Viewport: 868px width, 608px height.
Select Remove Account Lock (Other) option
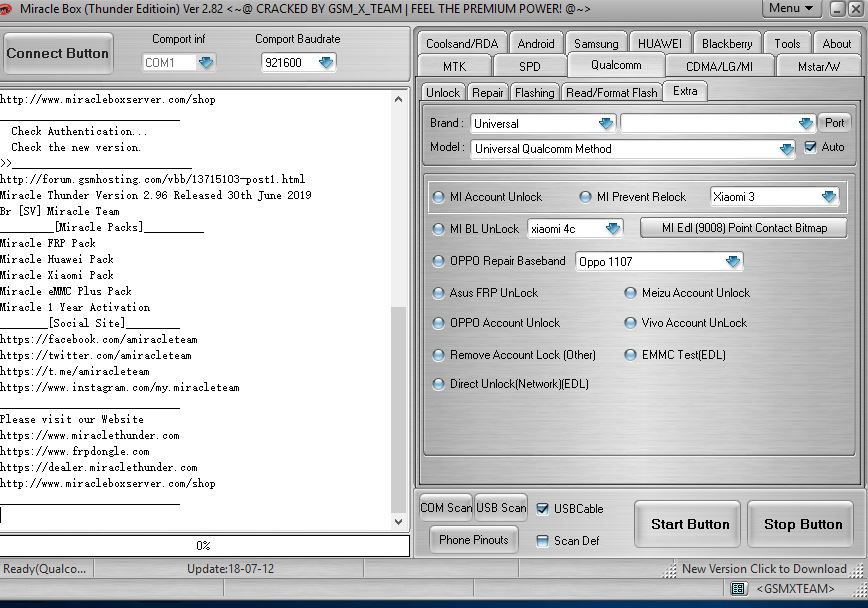[438, 355]
